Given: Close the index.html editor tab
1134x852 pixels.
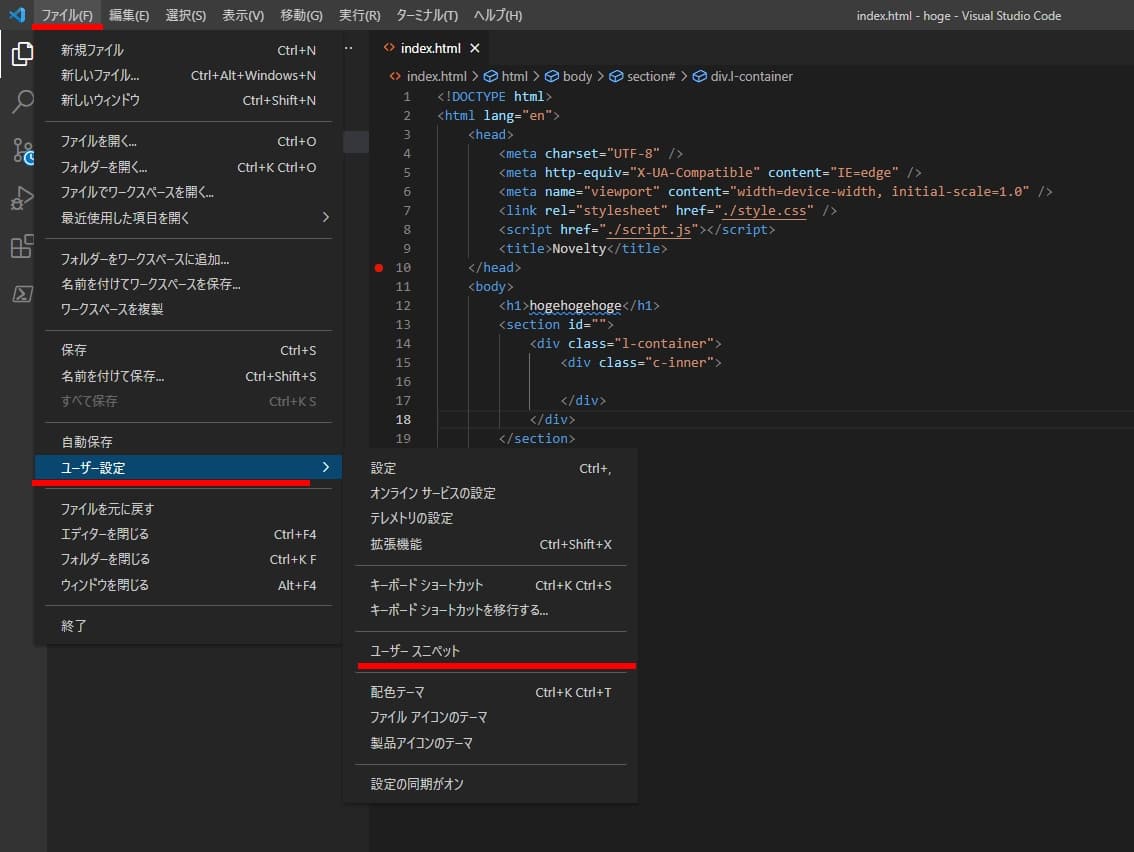Looking at the screenshot, I should click(x=475, y=48).
